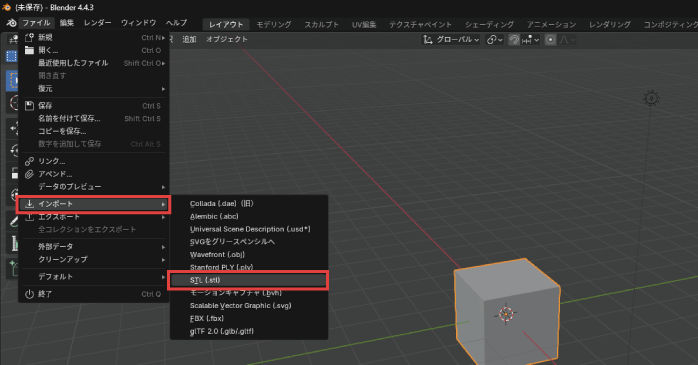The width and height of the screenshot is (698, 365).
Task: Click the Blender logo menu icon
Action: pyautogui.click(x=12, y=23)
